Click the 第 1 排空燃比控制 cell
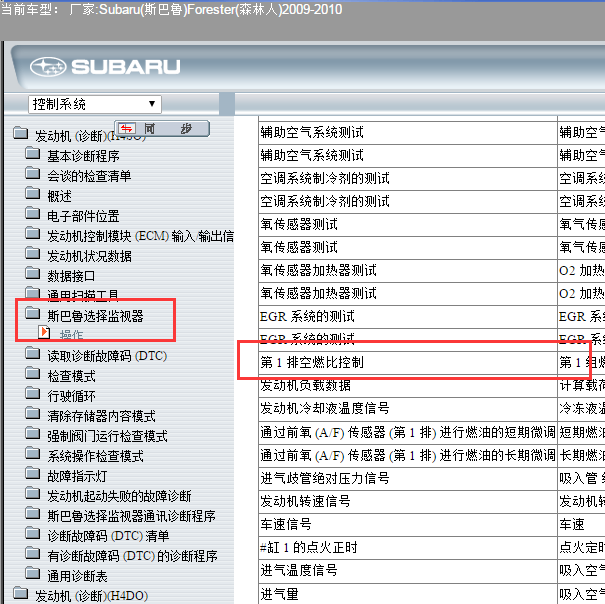 [408, 362]
